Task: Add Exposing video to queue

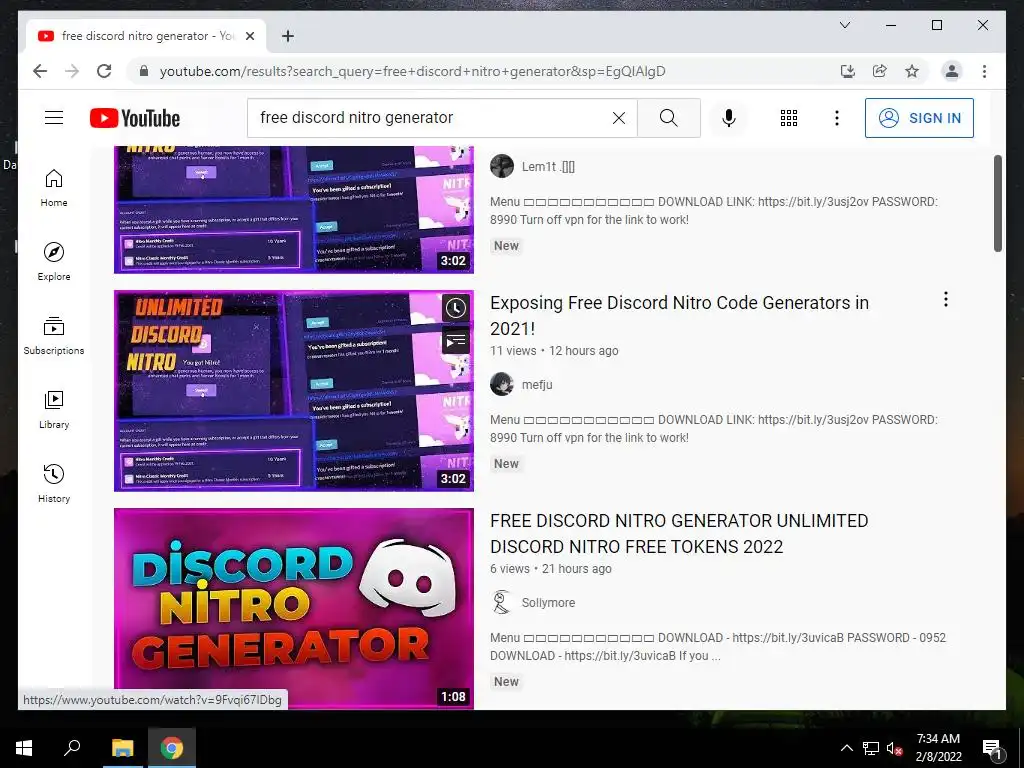Action: 455,340
